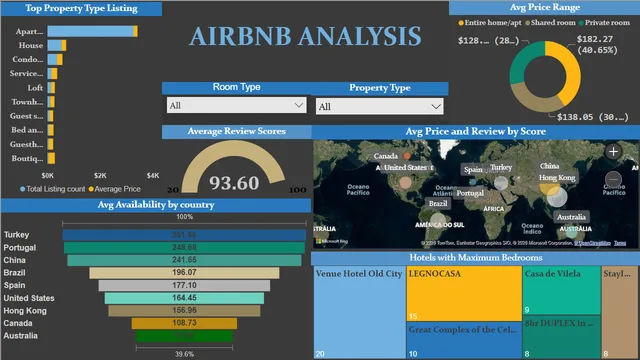Select the Condo bar in property chart

click(55, 60)
